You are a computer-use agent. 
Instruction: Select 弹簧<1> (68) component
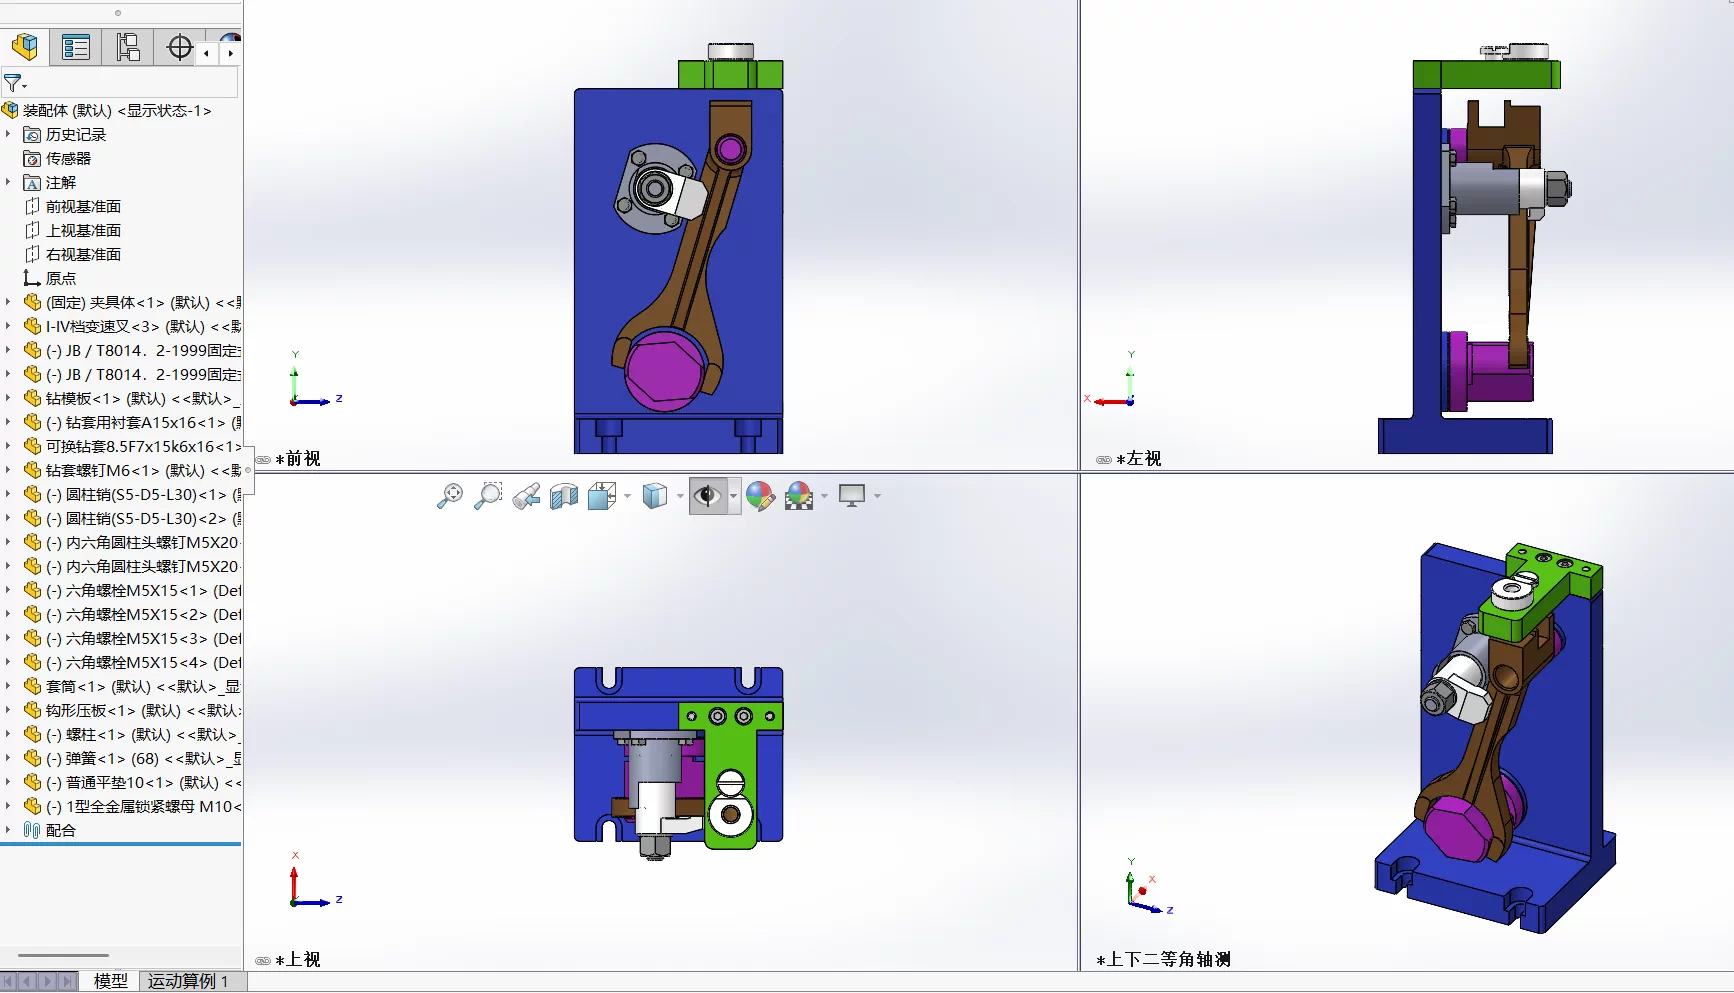coord(132,758)
